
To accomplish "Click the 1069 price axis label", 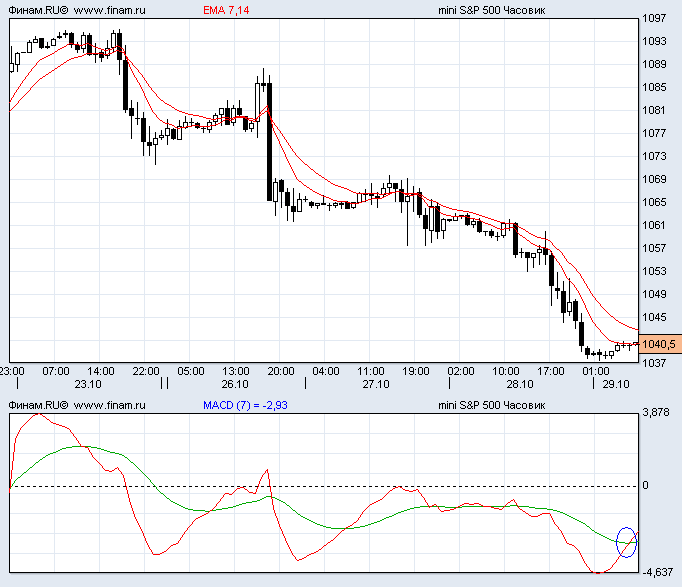I will 654,179.
